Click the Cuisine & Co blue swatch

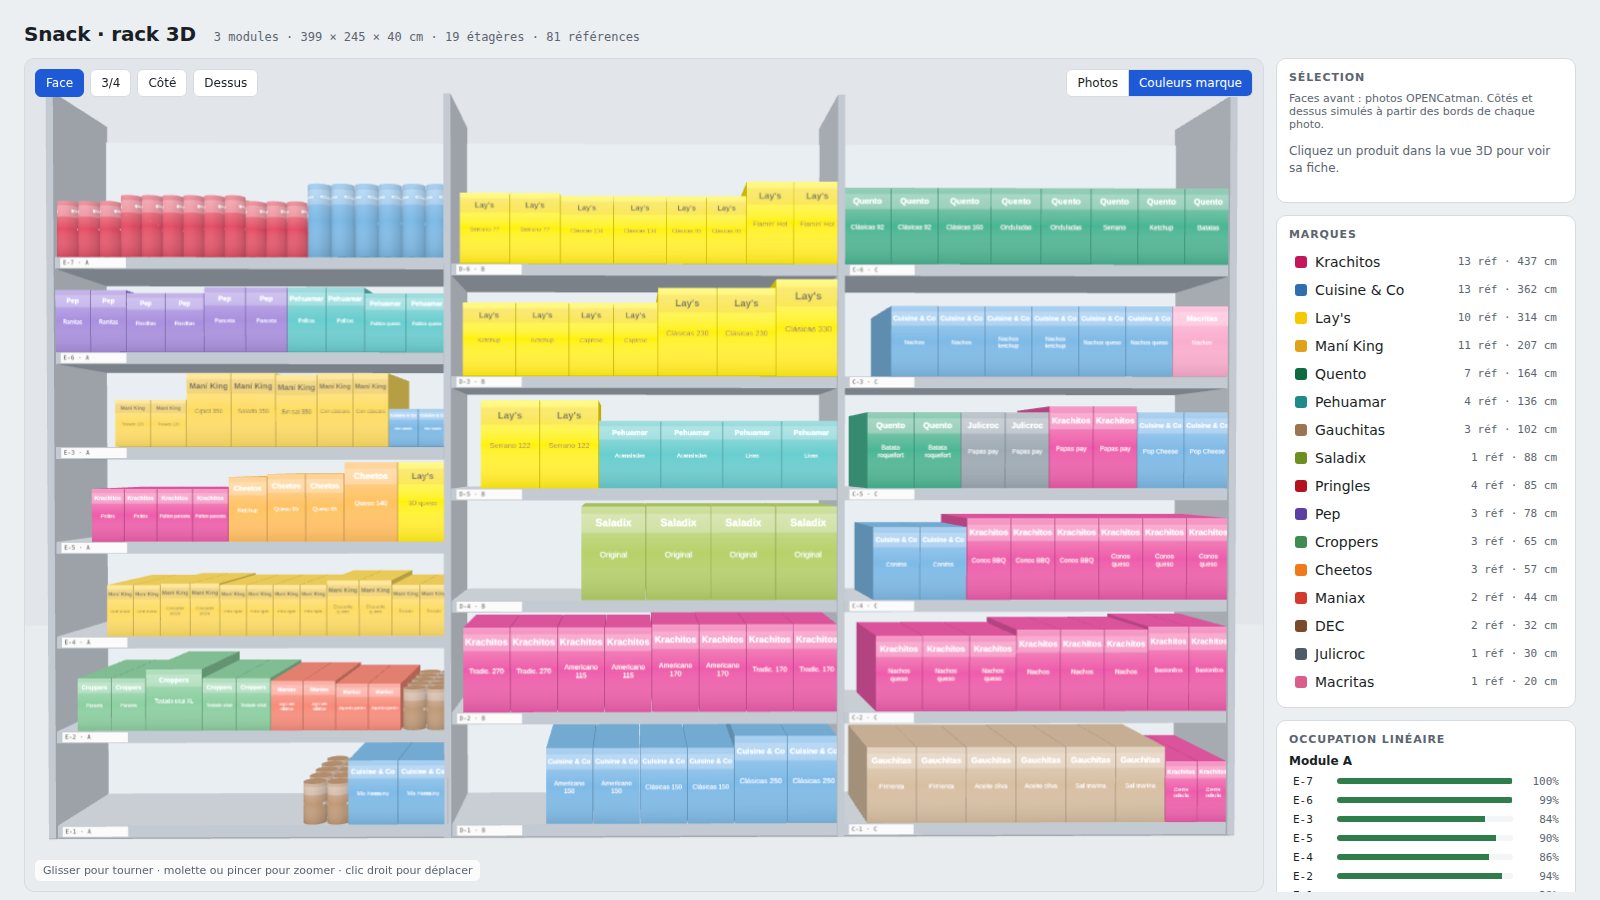(1301, 290)
